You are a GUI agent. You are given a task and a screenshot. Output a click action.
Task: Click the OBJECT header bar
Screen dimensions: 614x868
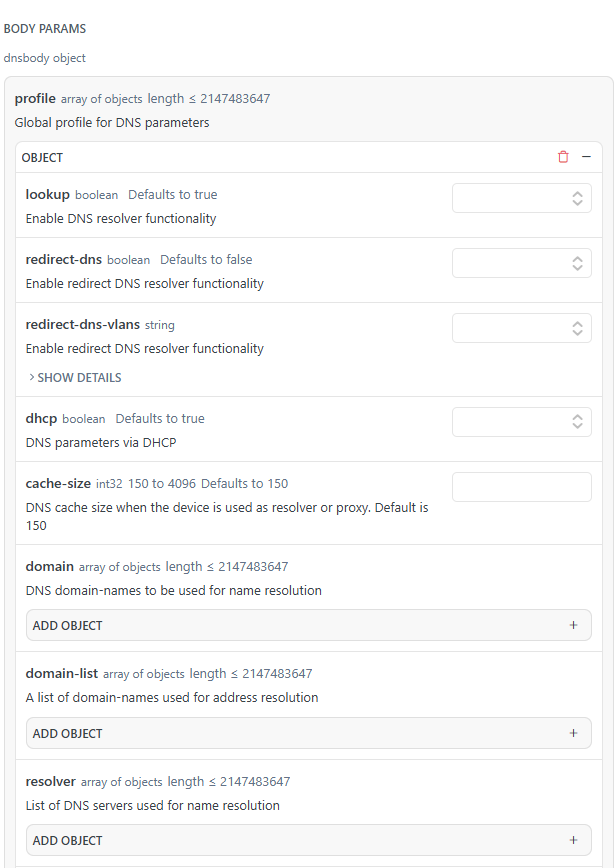(309, 157)
